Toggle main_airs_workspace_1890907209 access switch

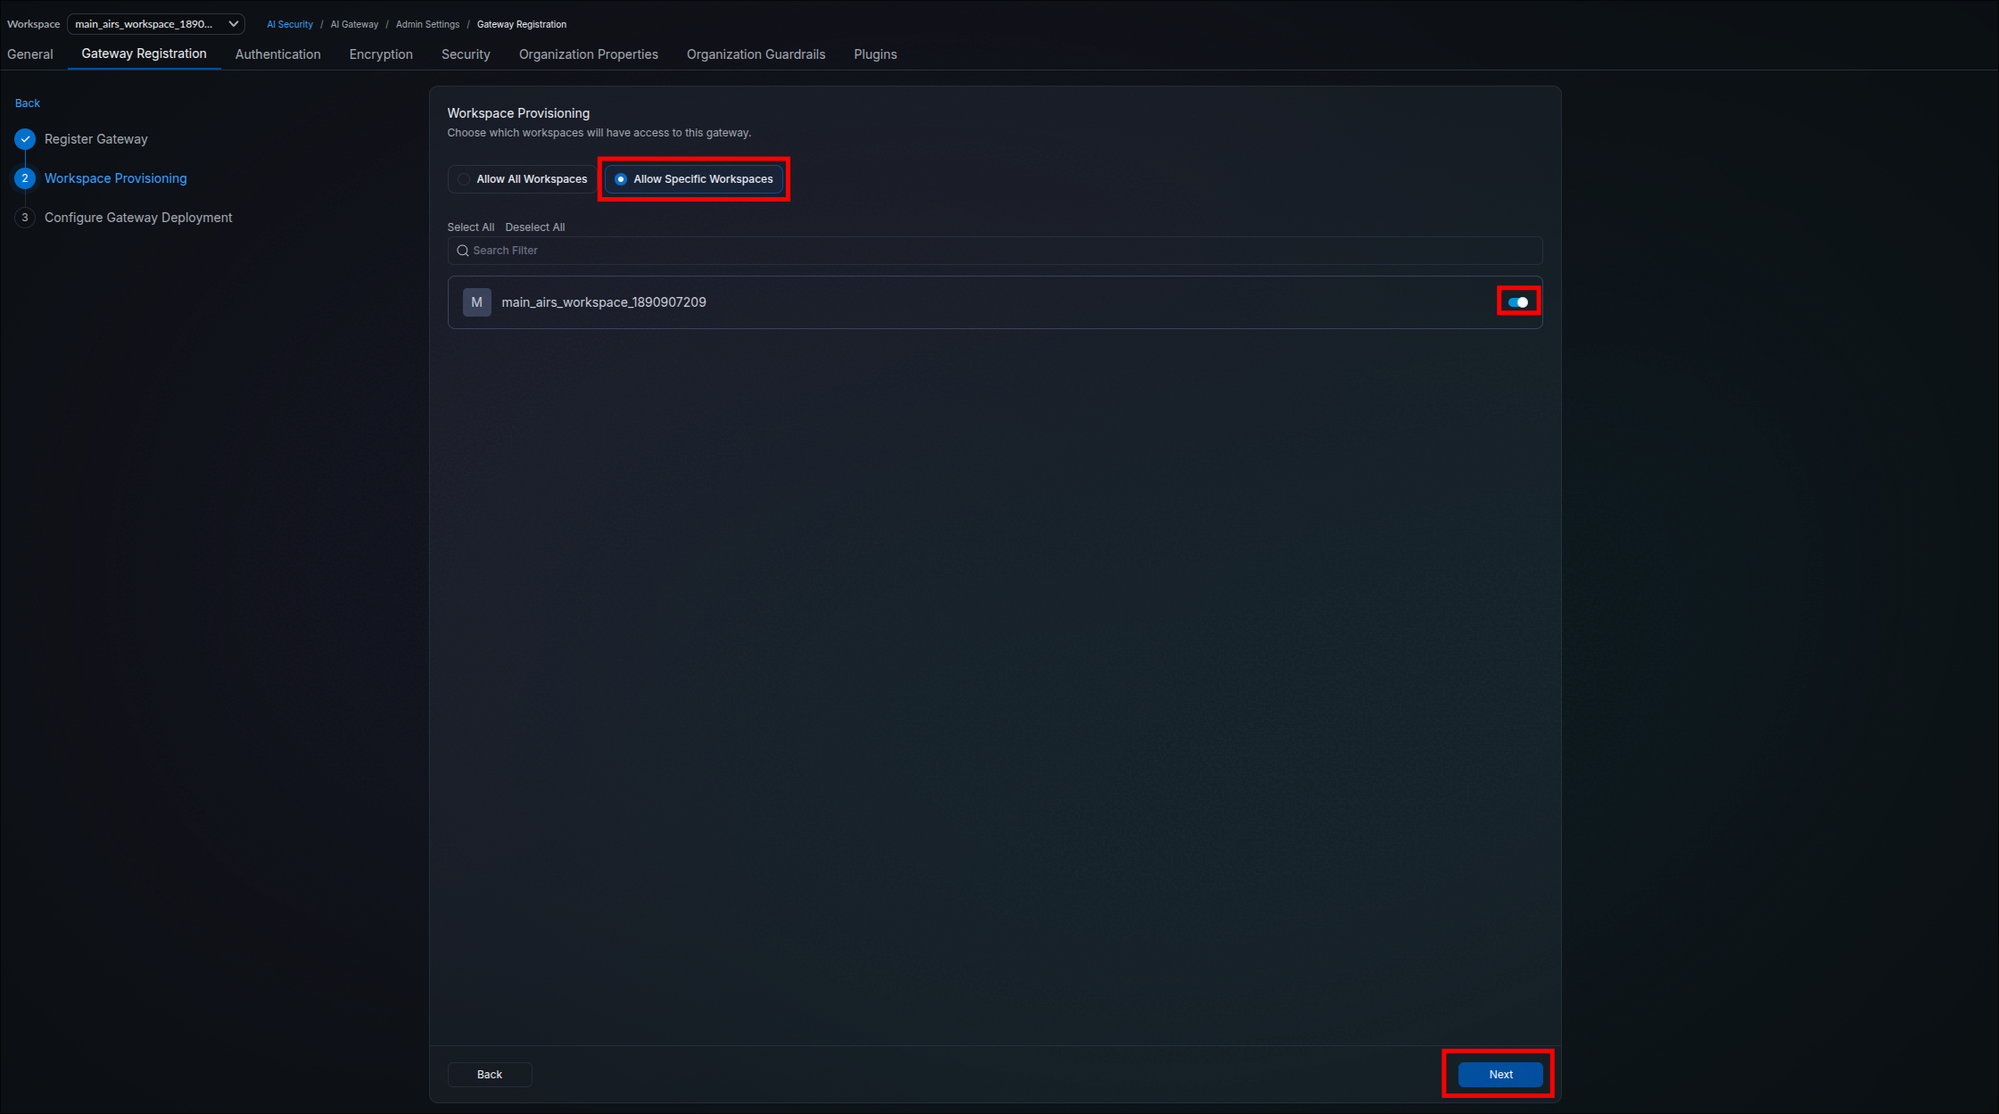(x=1518, y=302)
